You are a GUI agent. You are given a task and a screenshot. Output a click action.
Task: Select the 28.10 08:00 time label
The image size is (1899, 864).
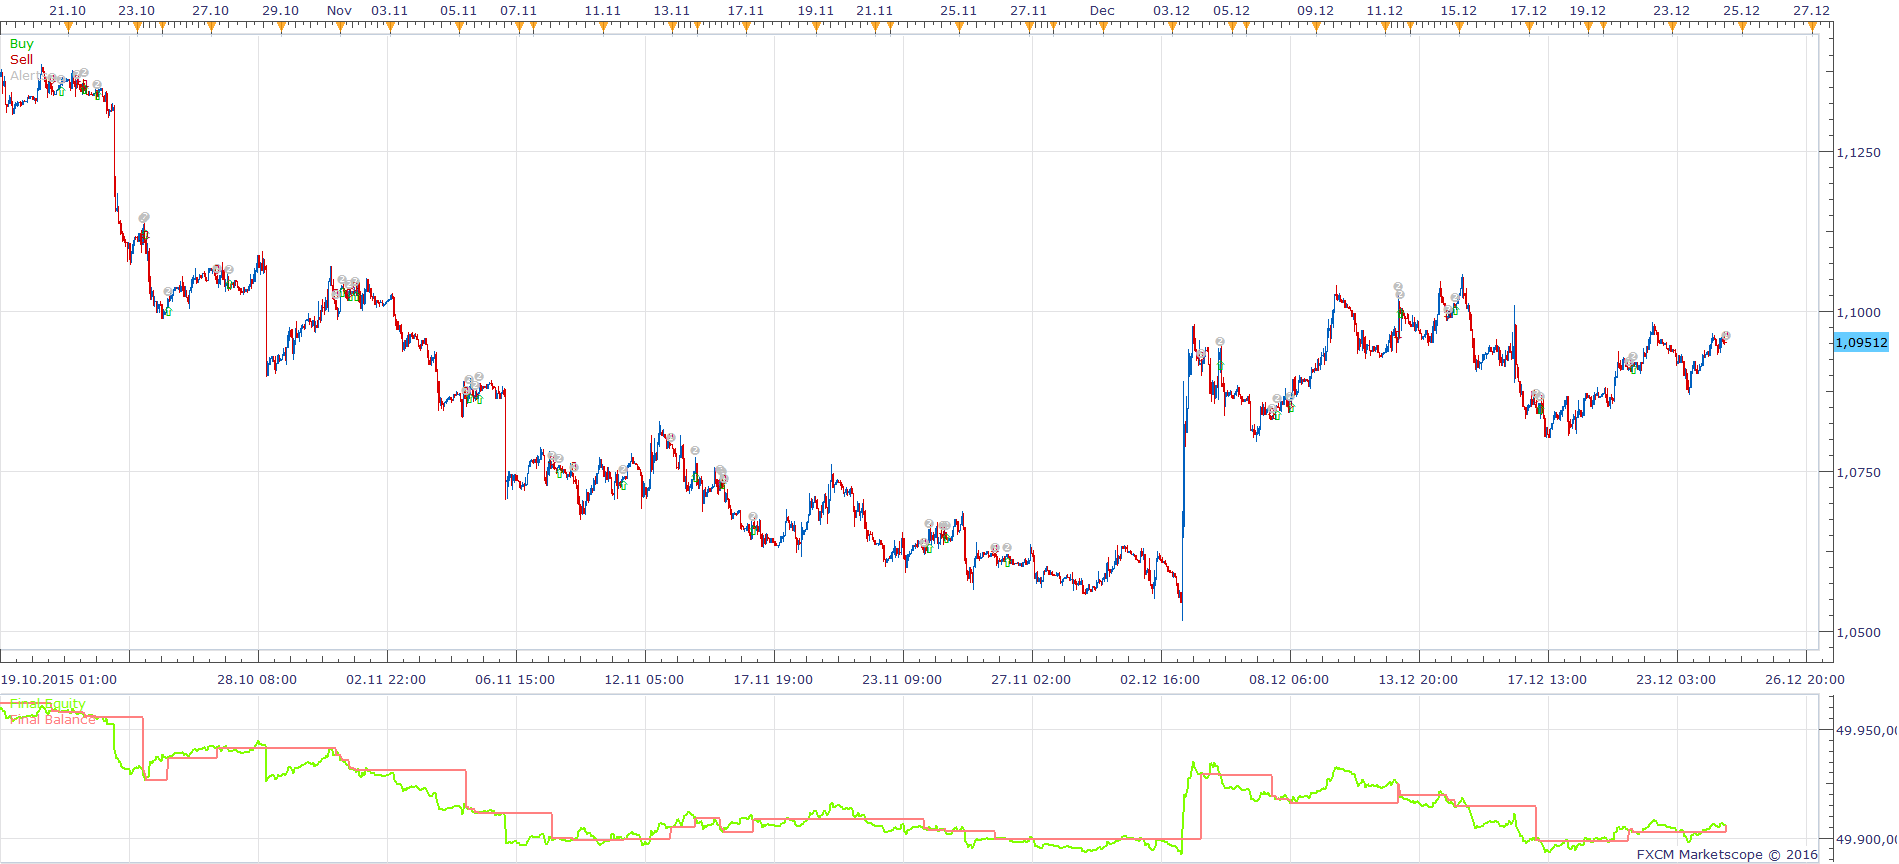(257, 680)
